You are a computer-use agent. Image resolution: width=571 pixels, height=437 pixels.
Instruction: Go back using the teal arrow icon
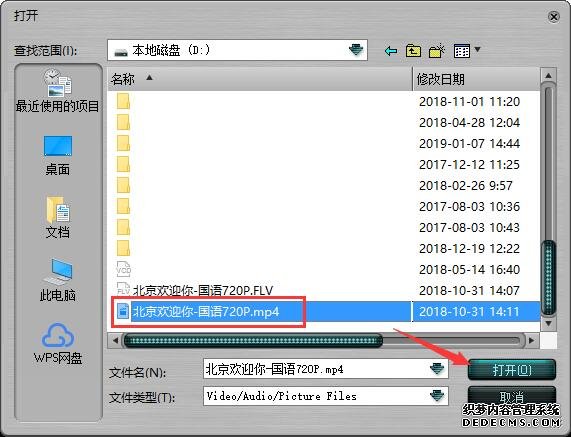[x=390, y=51]
